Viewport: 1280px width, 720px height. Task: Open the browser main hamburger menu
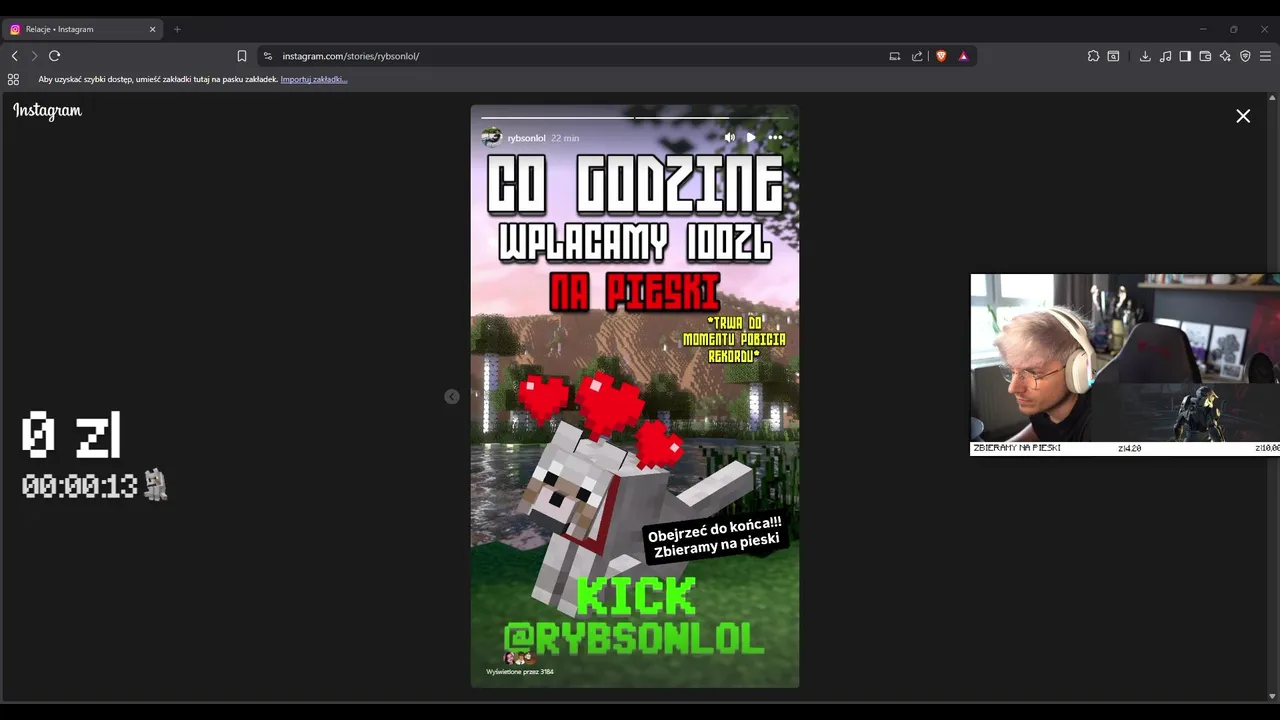click(1265, 56)
